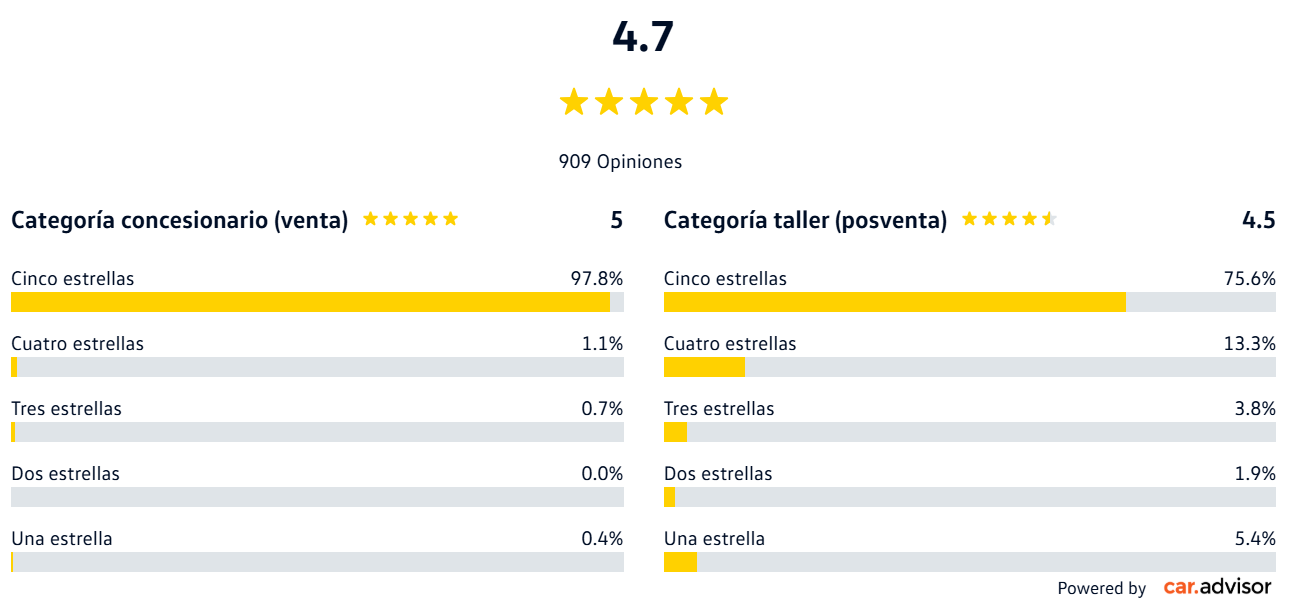Click the posventa Cuatro estrellas progress bar
Viewport: 1290px width, 601px height.
(969, 367)
